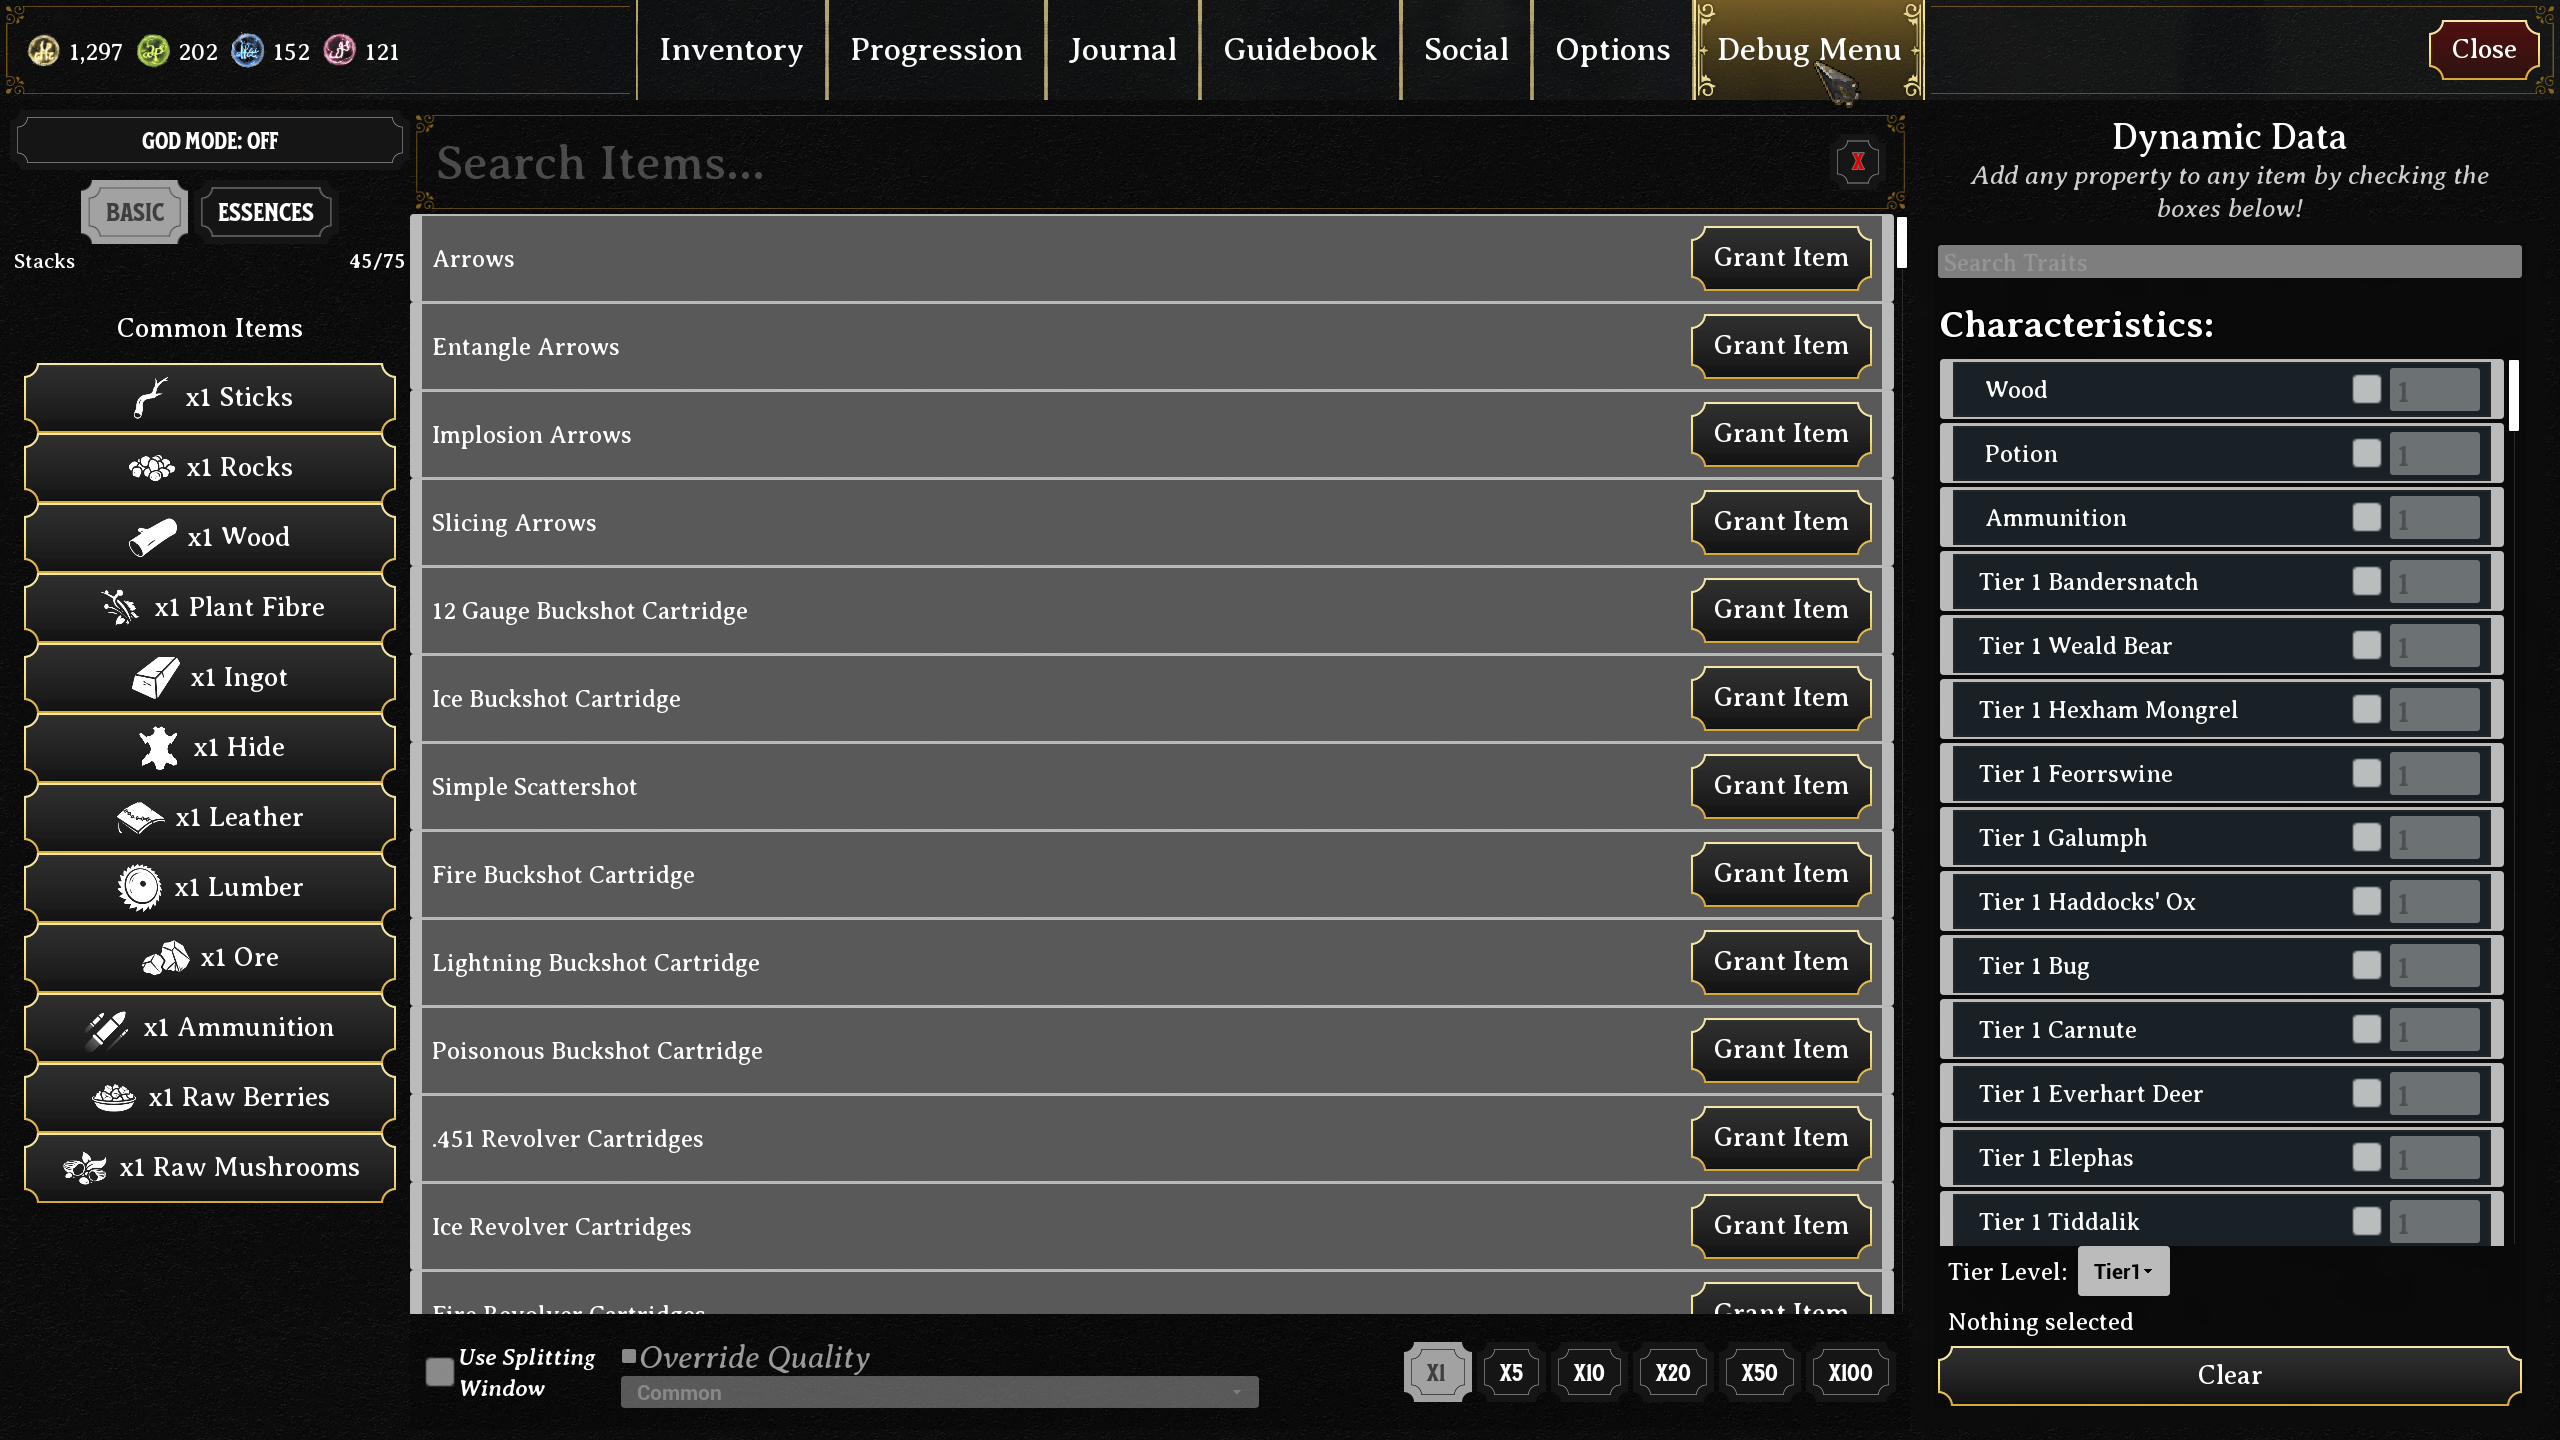Click the Rocks pile icon
The width and height of the screenshot is (2560, 1440).
tap(151, 467)
